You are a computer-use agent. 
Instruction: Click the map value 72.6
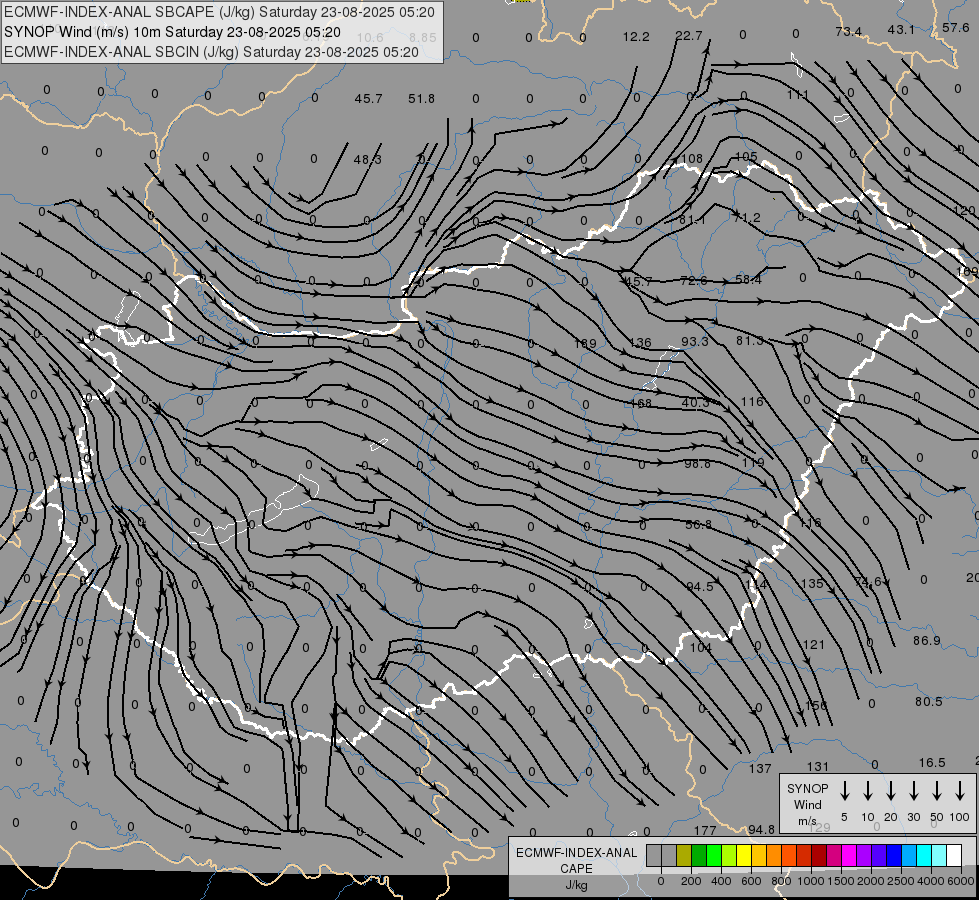(x=694, y=280)
